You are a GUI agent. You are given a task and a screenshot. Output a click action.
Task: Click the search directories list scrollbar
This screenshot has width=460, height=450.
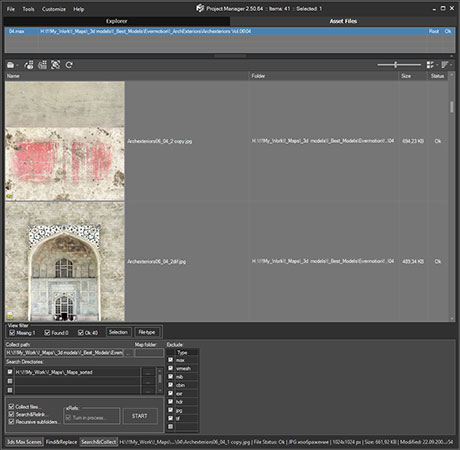tap(160, 380)
